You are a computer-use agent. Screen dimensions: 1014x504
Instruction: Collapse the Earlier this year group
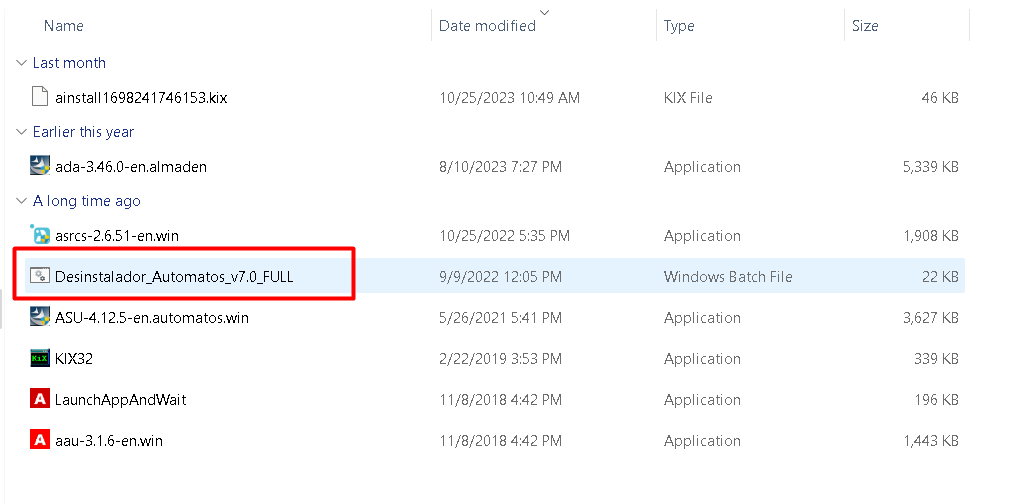21,132
